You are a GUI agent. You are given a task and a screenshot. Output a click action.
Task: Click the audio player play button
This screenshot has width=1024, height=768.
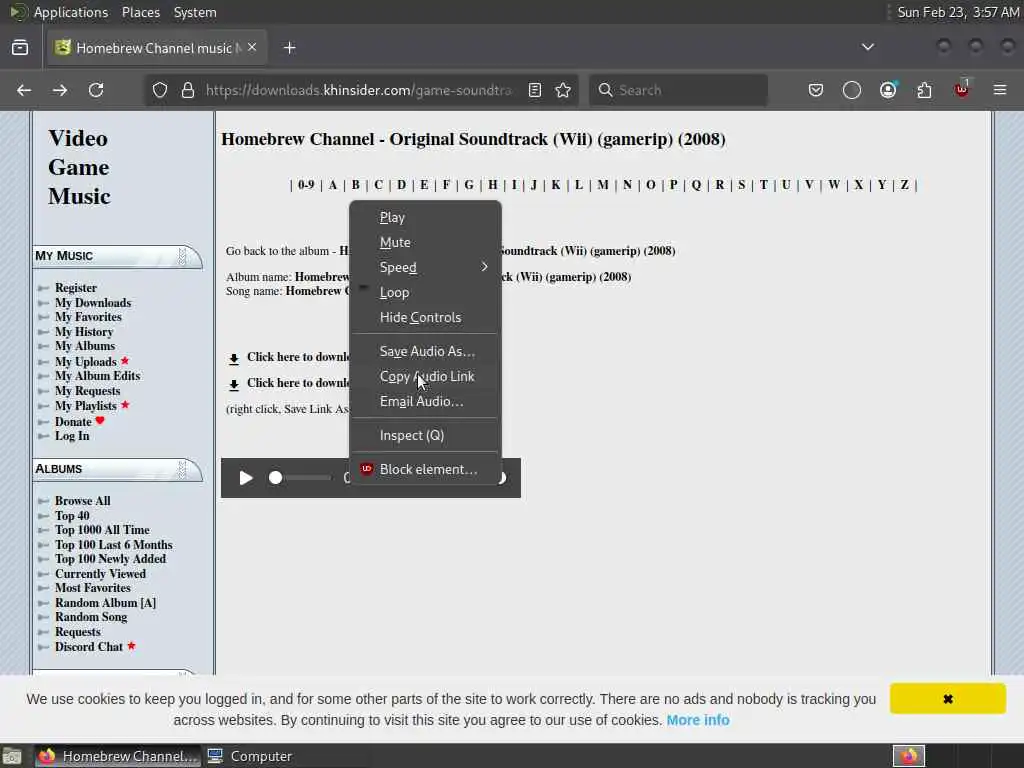point(246,478)
